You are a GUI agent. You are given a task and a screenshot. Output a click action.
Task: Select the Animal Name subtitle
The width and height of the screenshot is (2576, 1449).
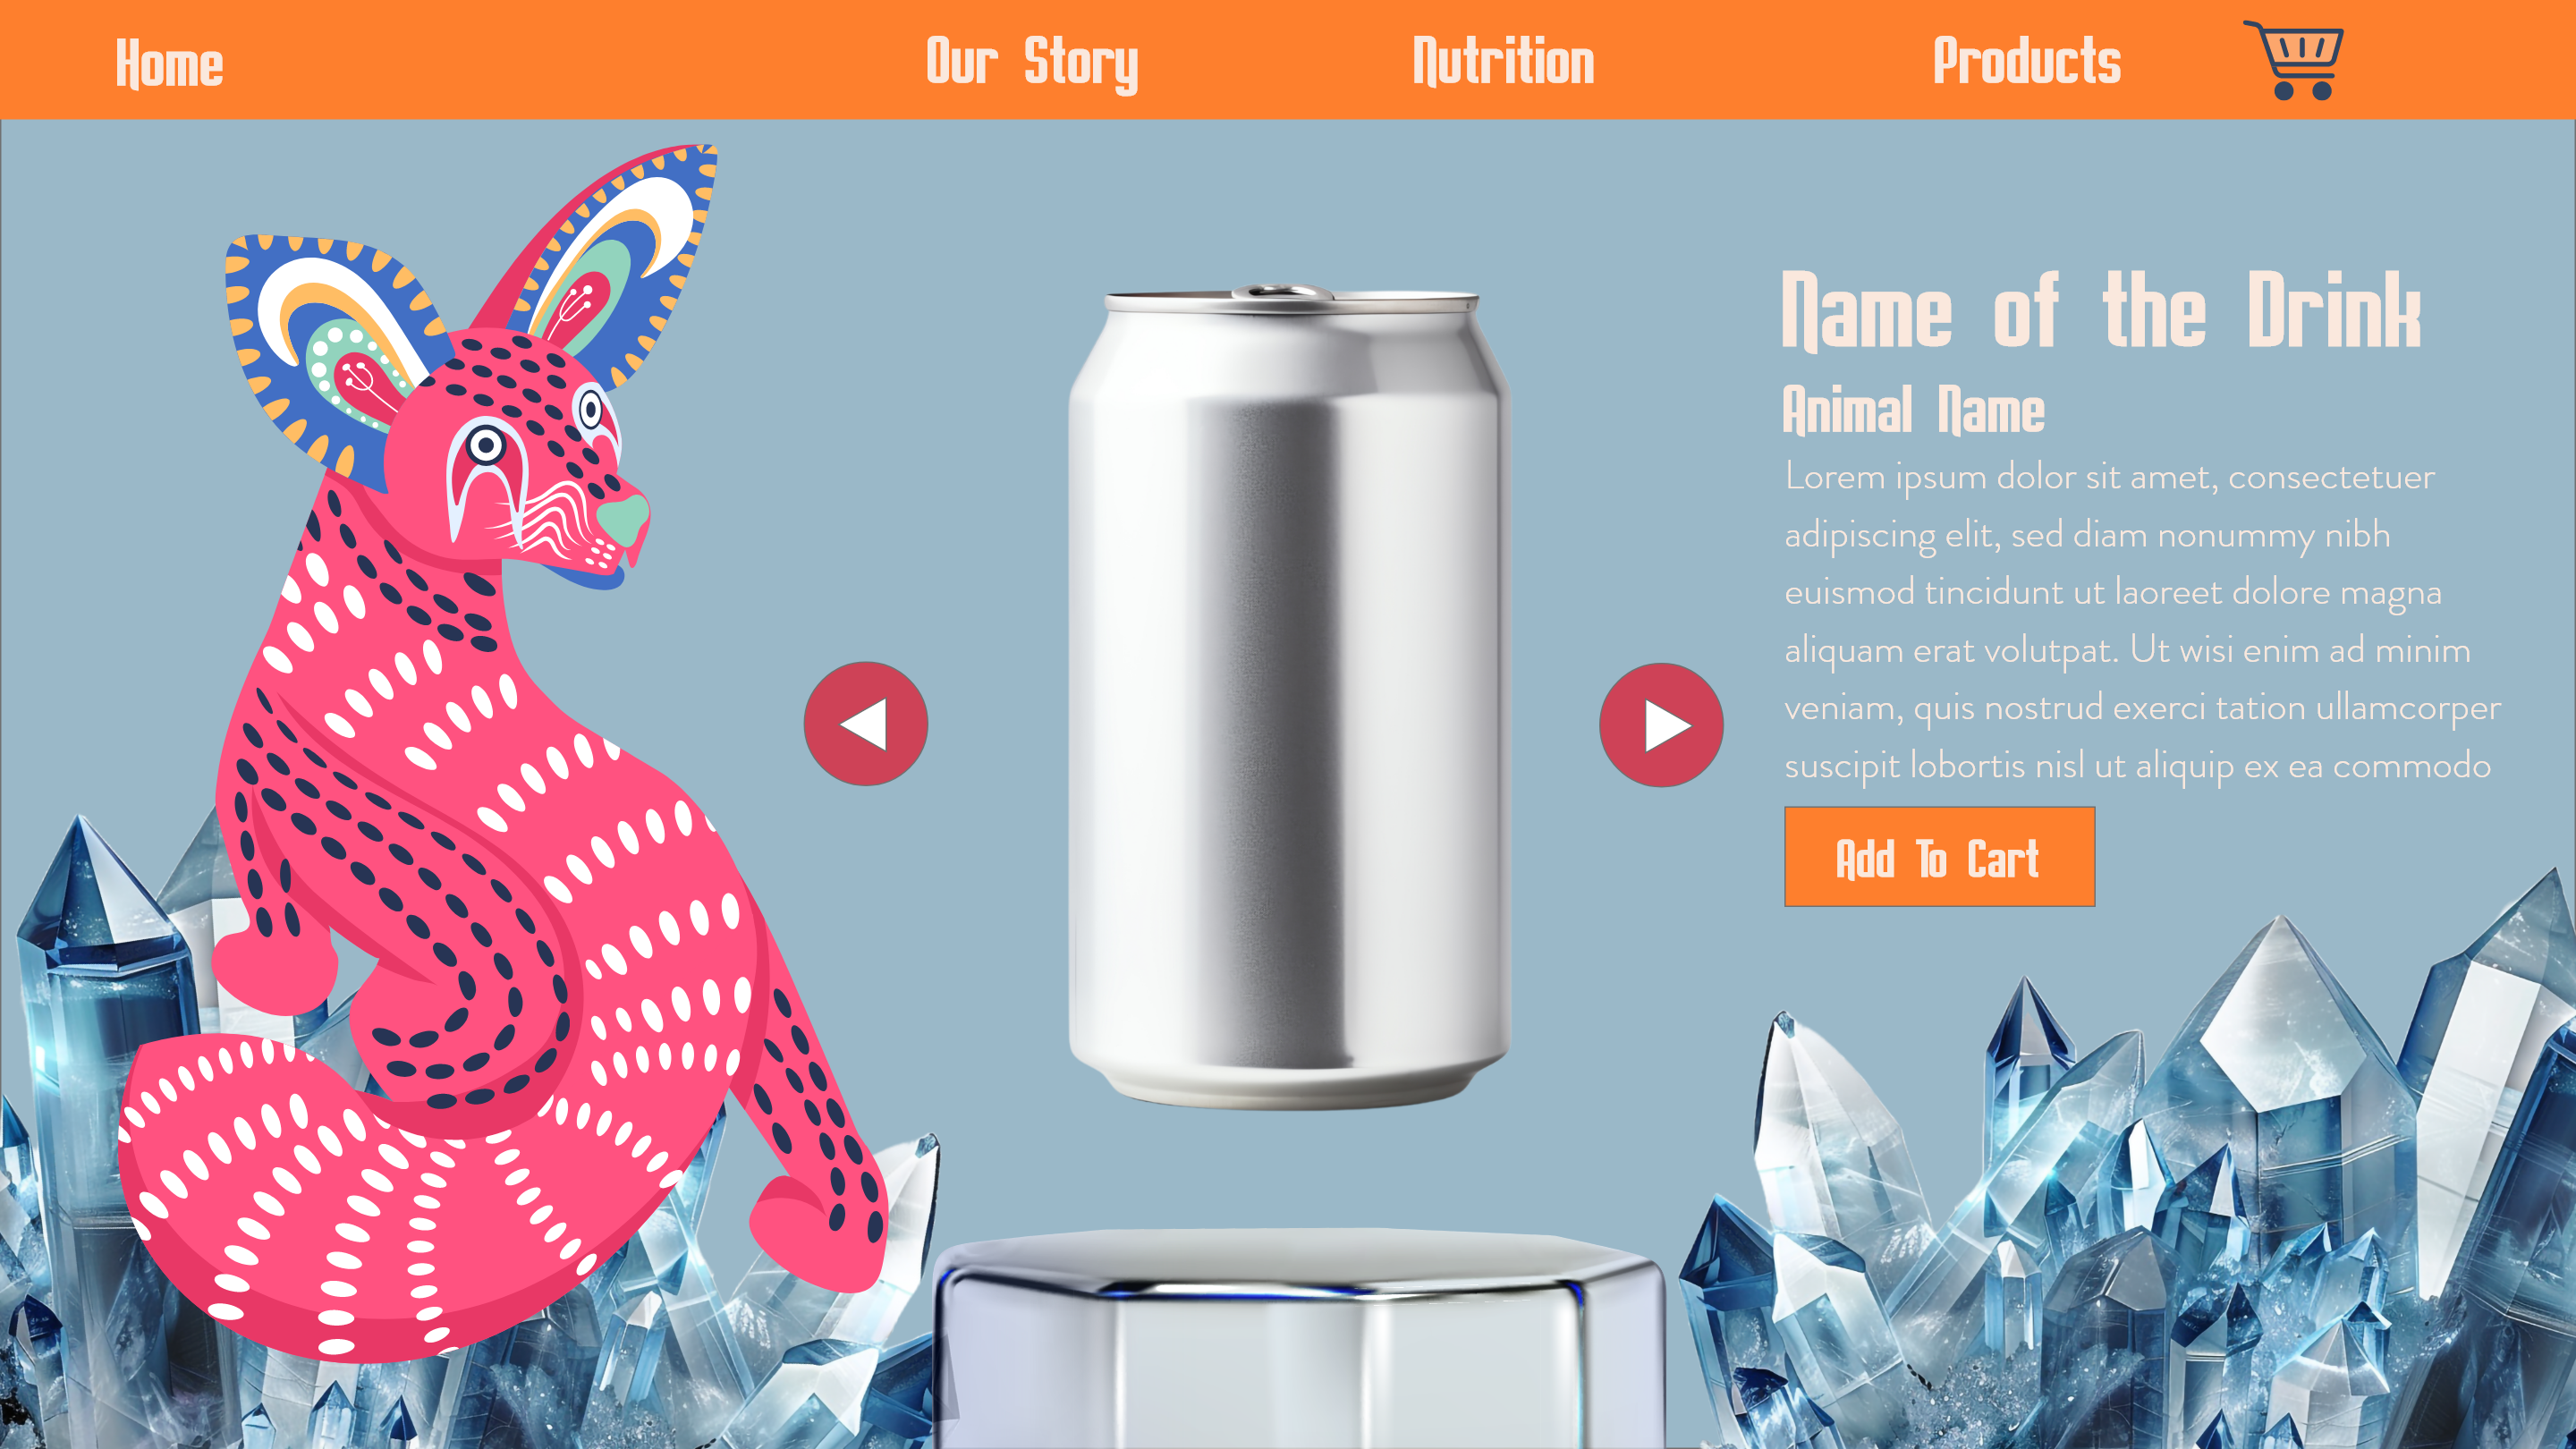pos(1913,410)
